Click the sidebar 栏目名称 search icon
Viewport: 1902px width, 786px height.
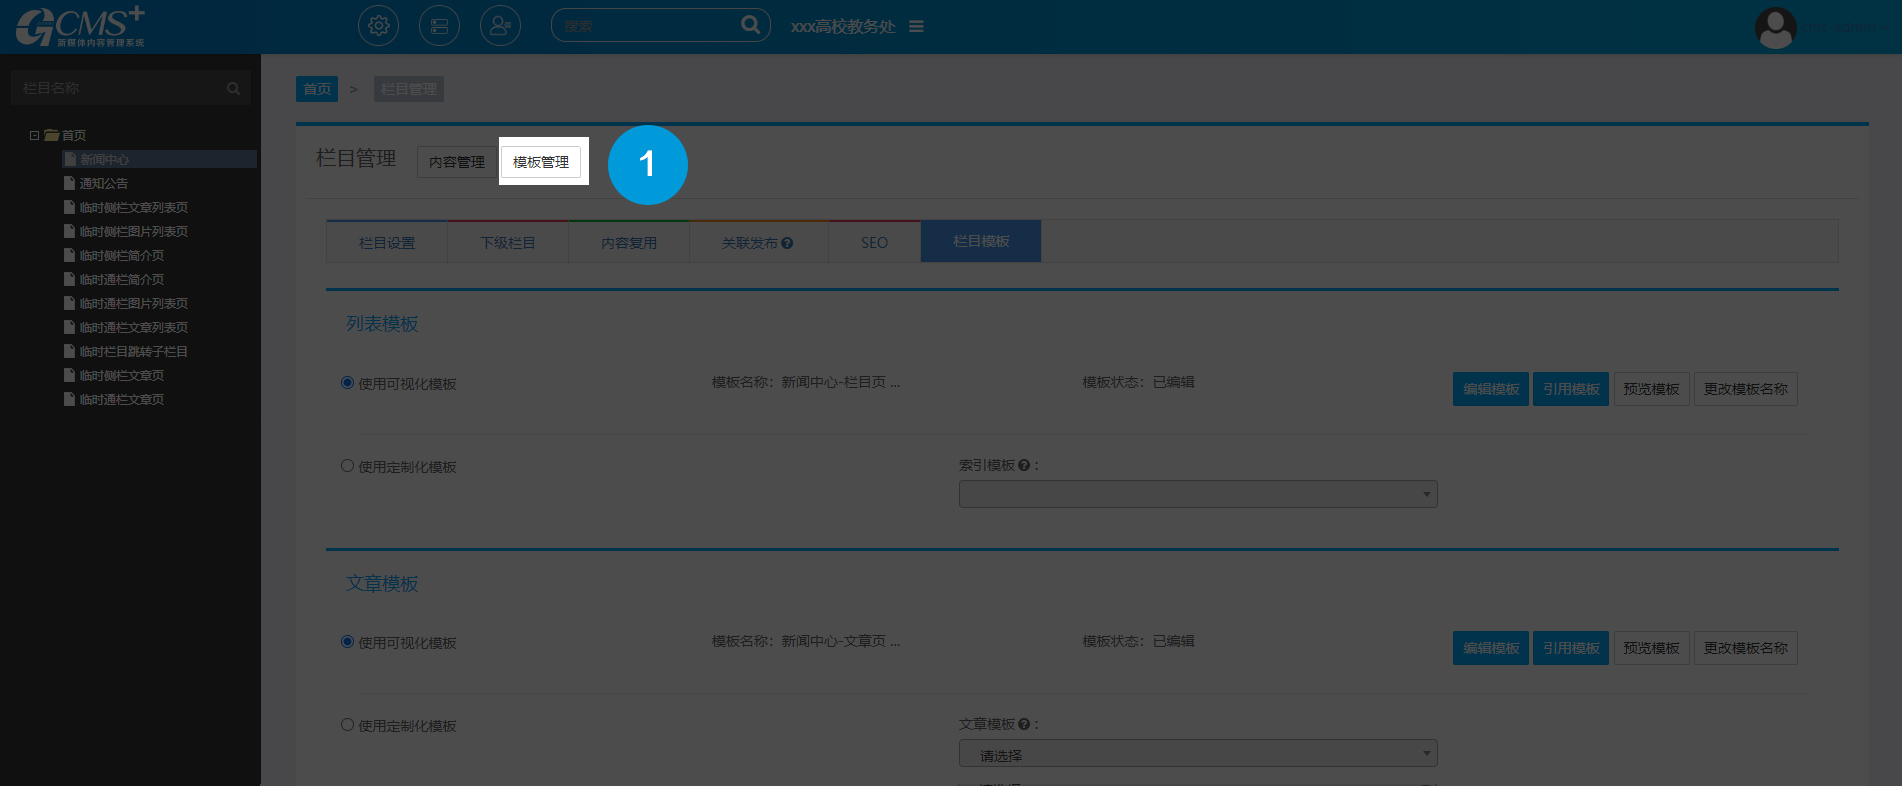click(233, 89)
